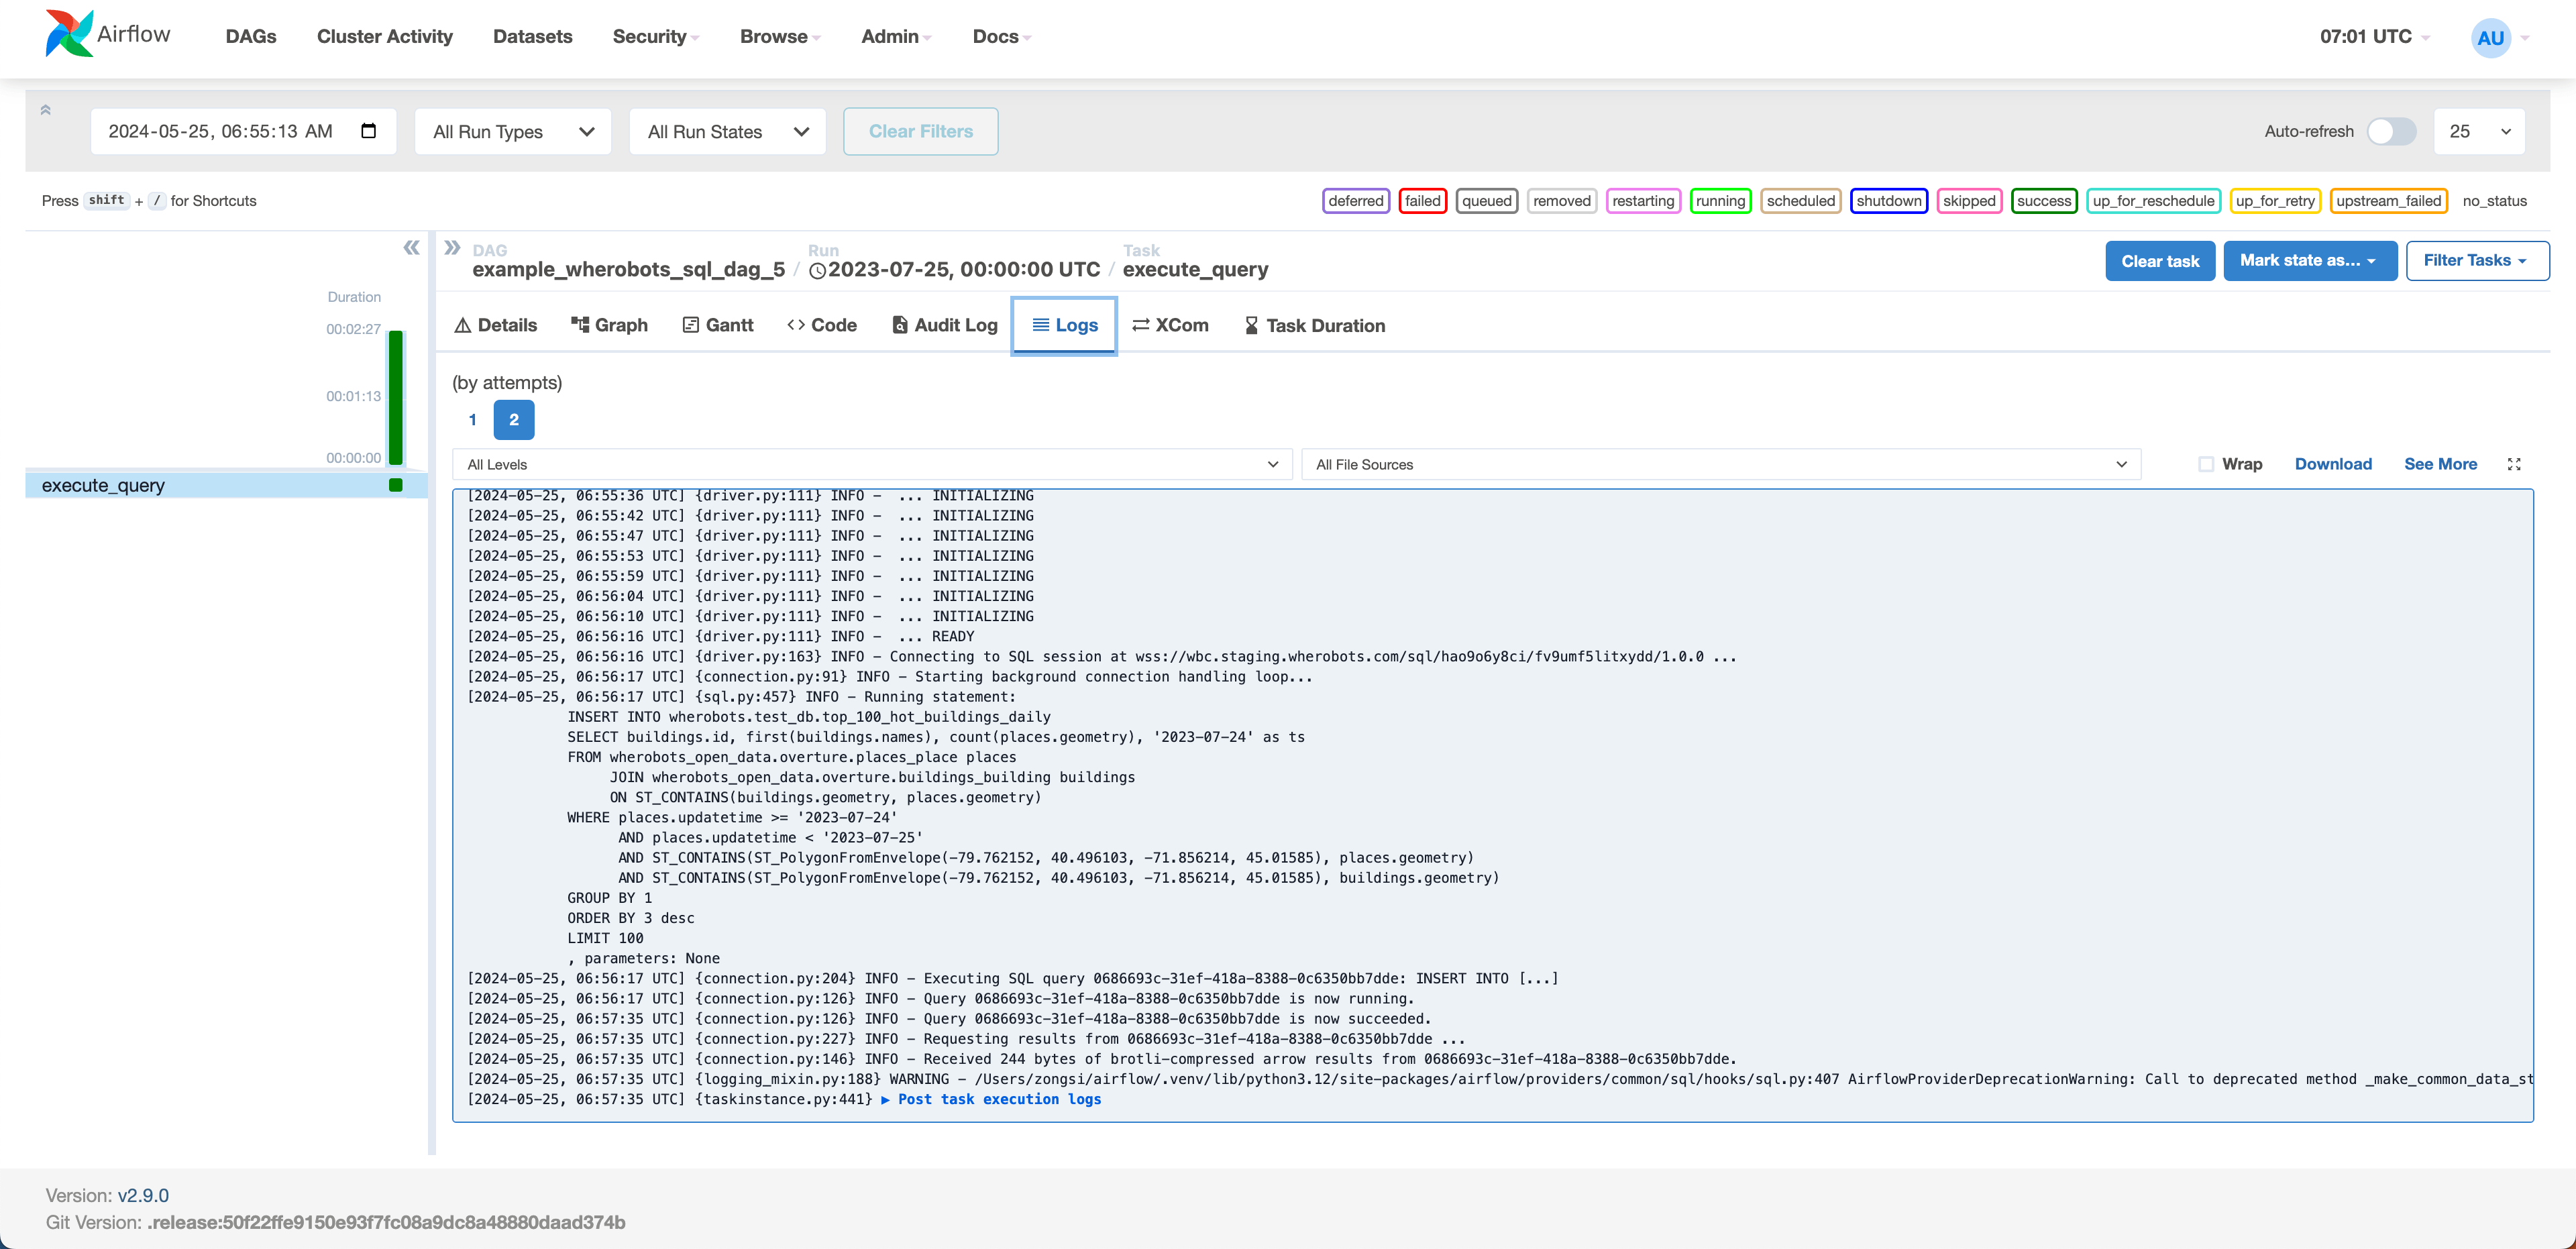Click the deferred status legend badge
The height and width of the screenshot is (1249, 2576).
[x=1356, y=201]
